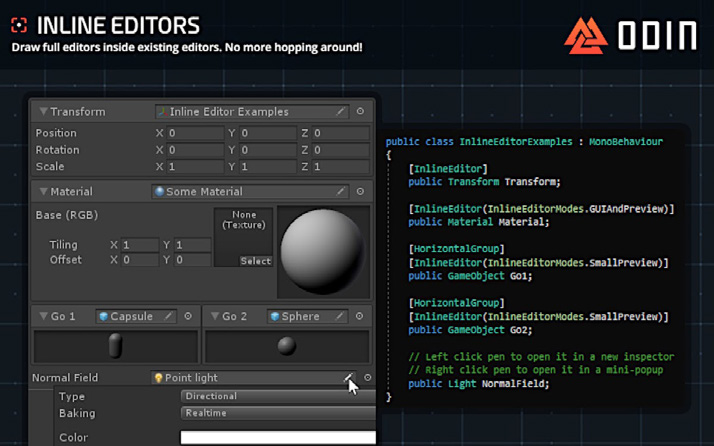Screen dimensions: 714x446
Task: Open the object picker circle for Material
Action: coord(360,191)
